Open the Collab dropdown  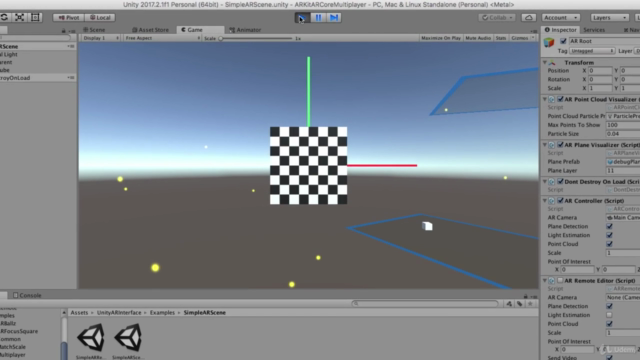point(497,18)
